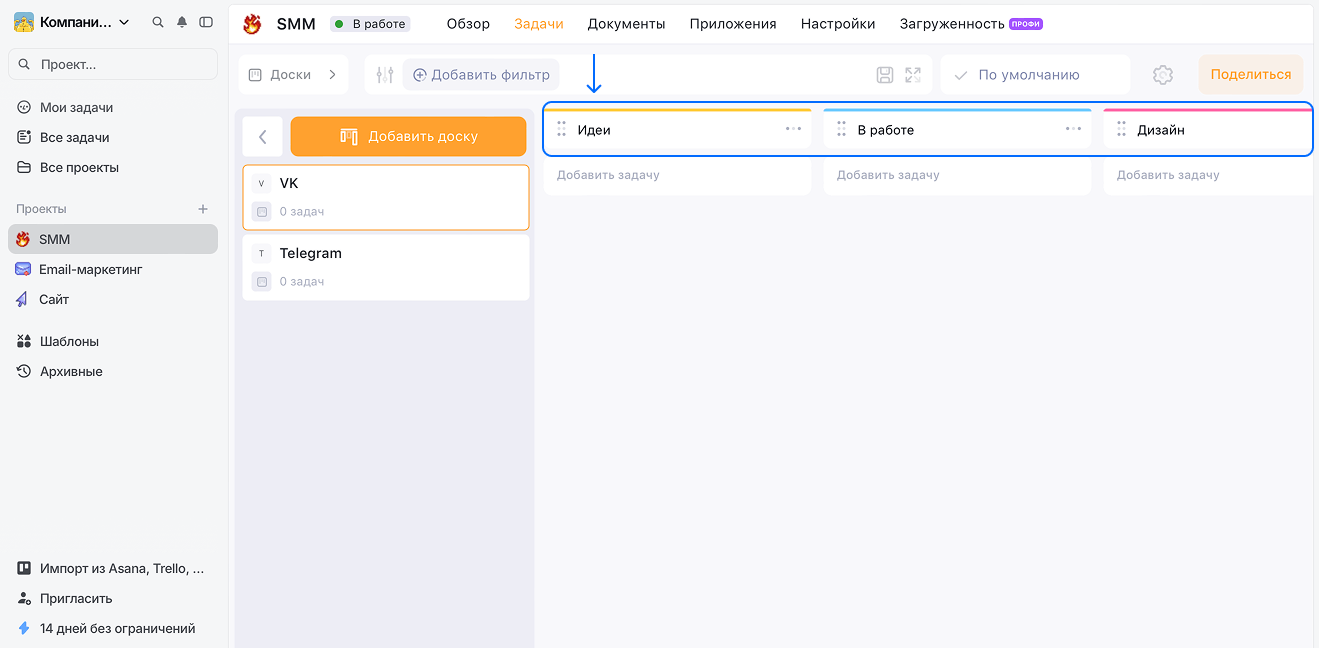1319x648 pixels.
Task: Open the company switcher dropdown
Action: pyautogui.click(x=72, y=22)
